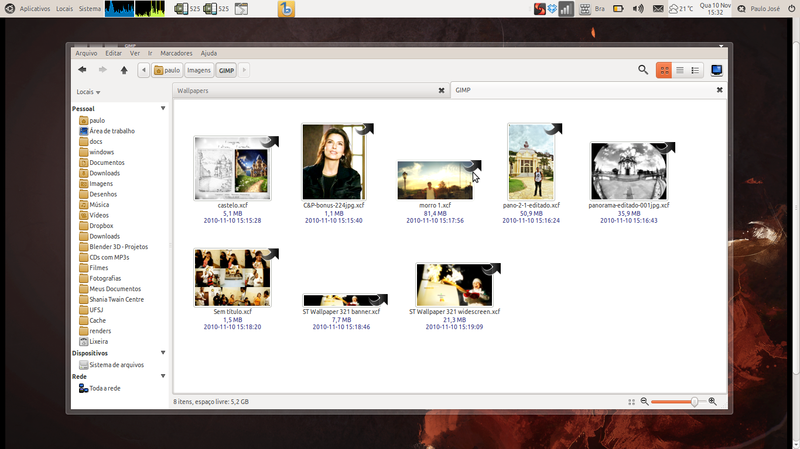Collapse the Pessoal sidebar section
Viewport: 800px width, 449px height.
click(162, 108)
